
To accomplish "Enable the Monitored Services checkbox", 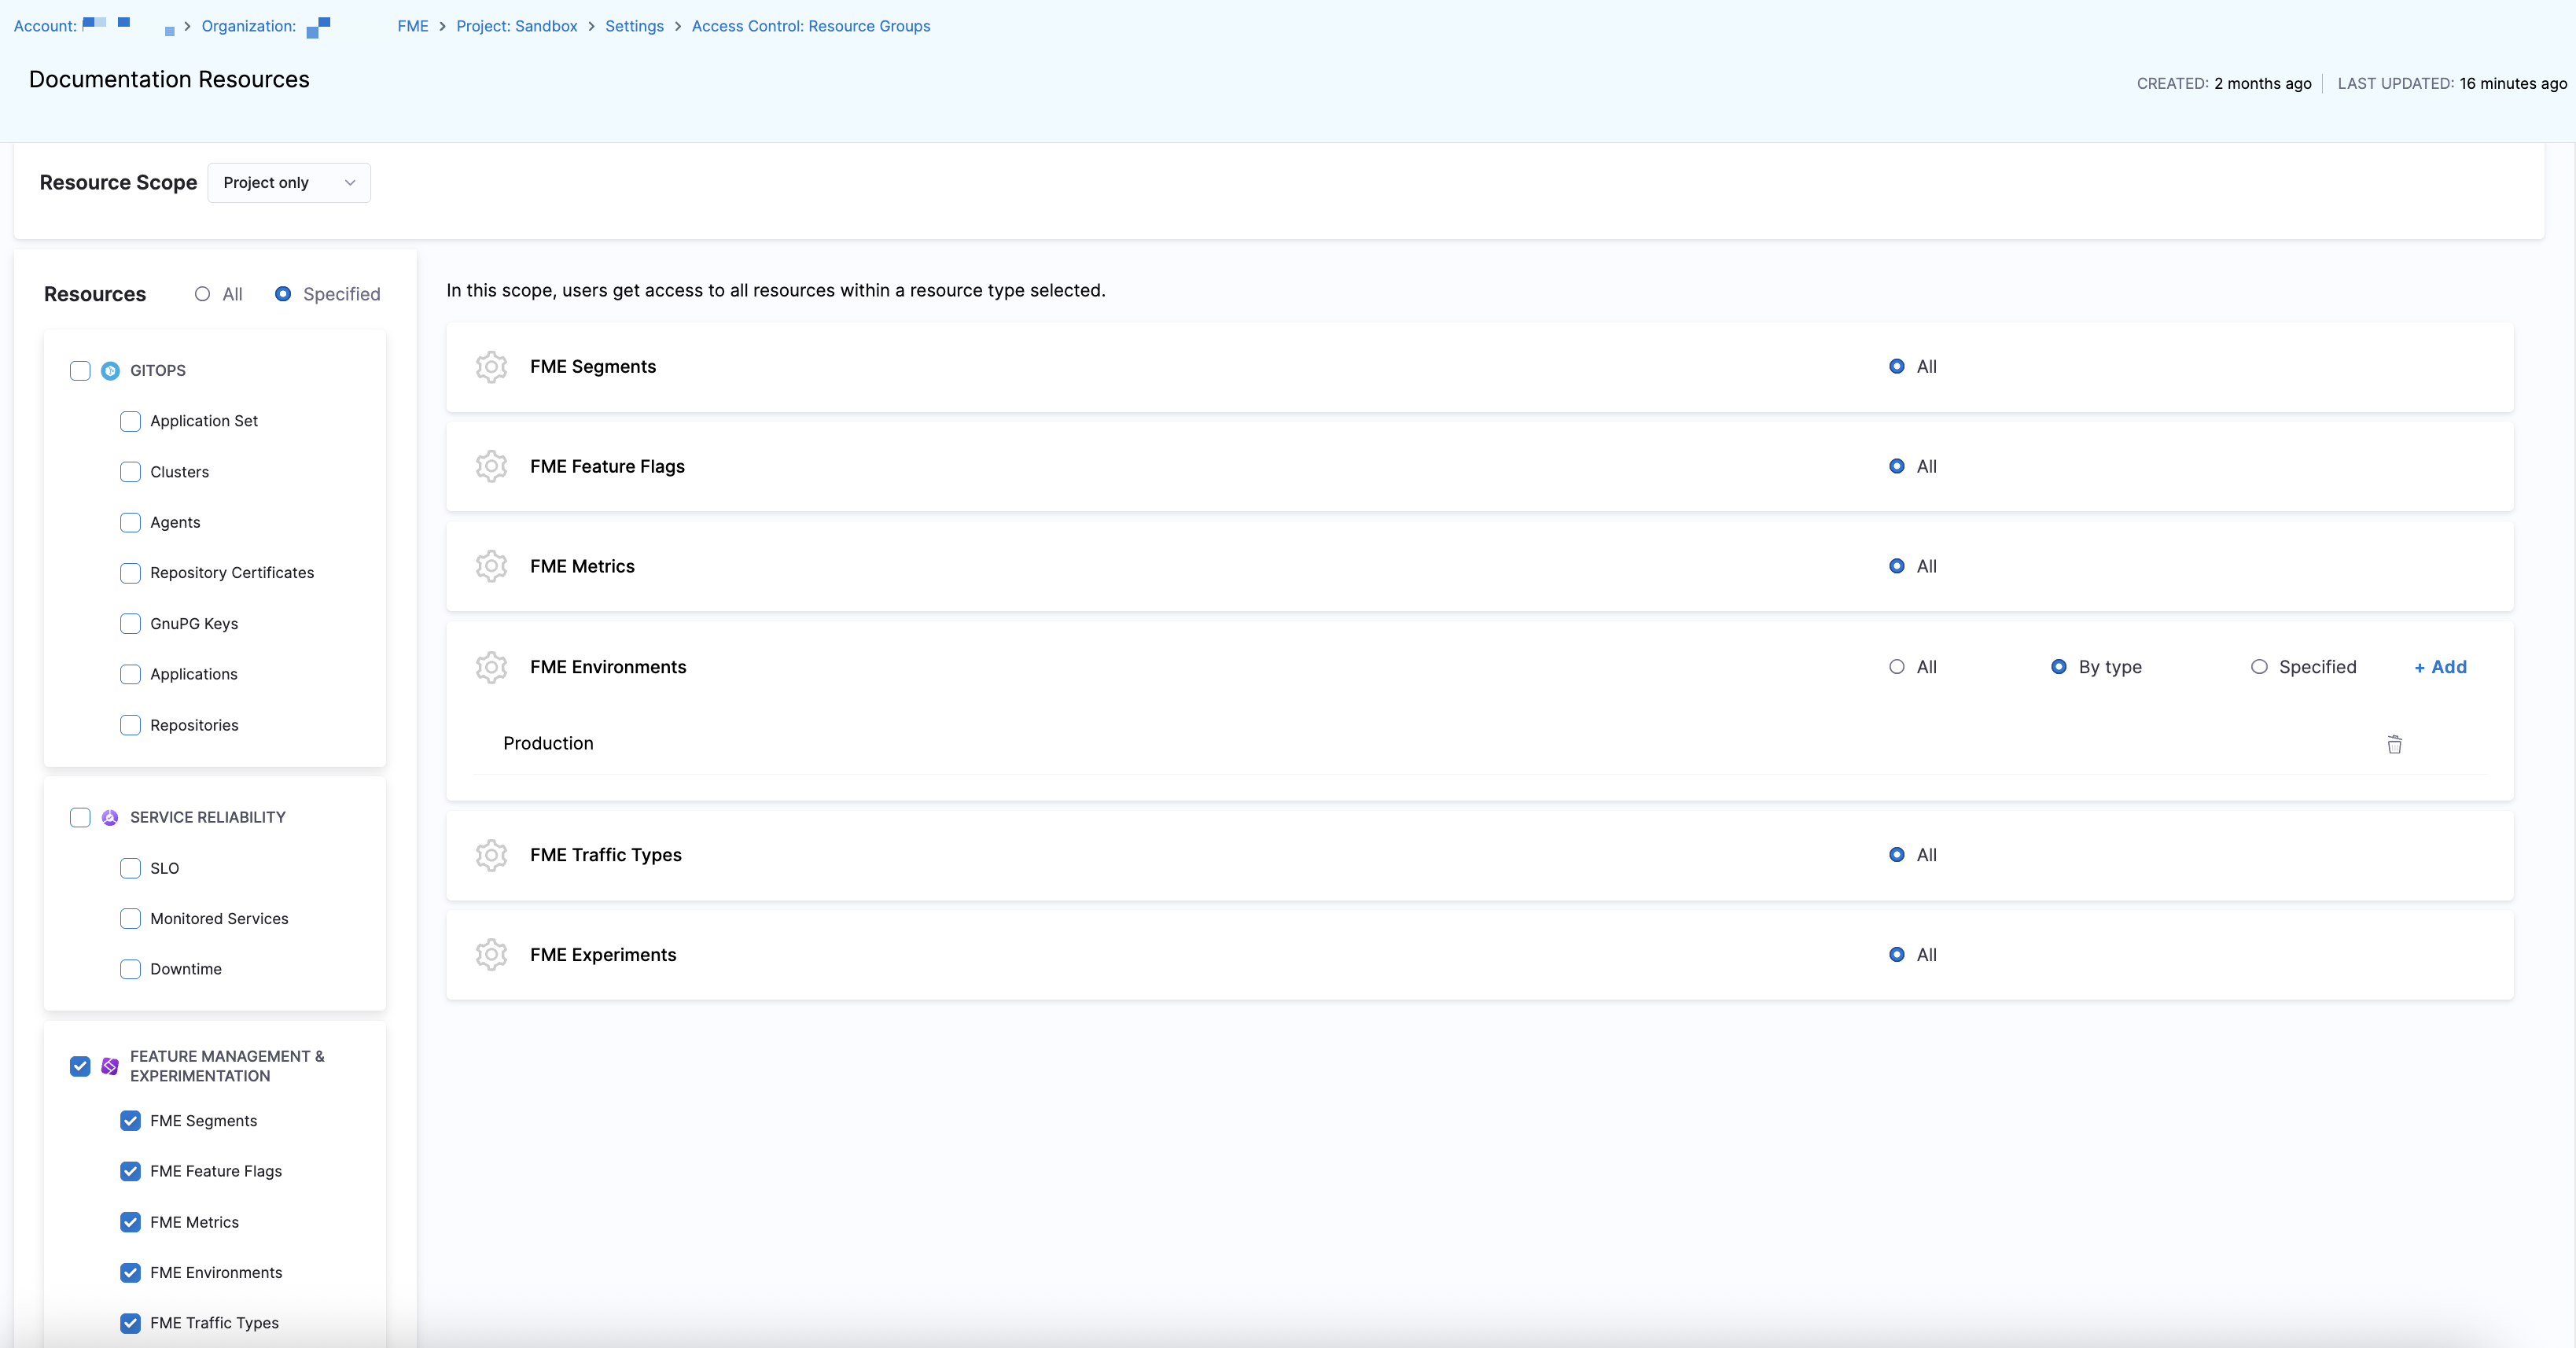I will point(130,919).
